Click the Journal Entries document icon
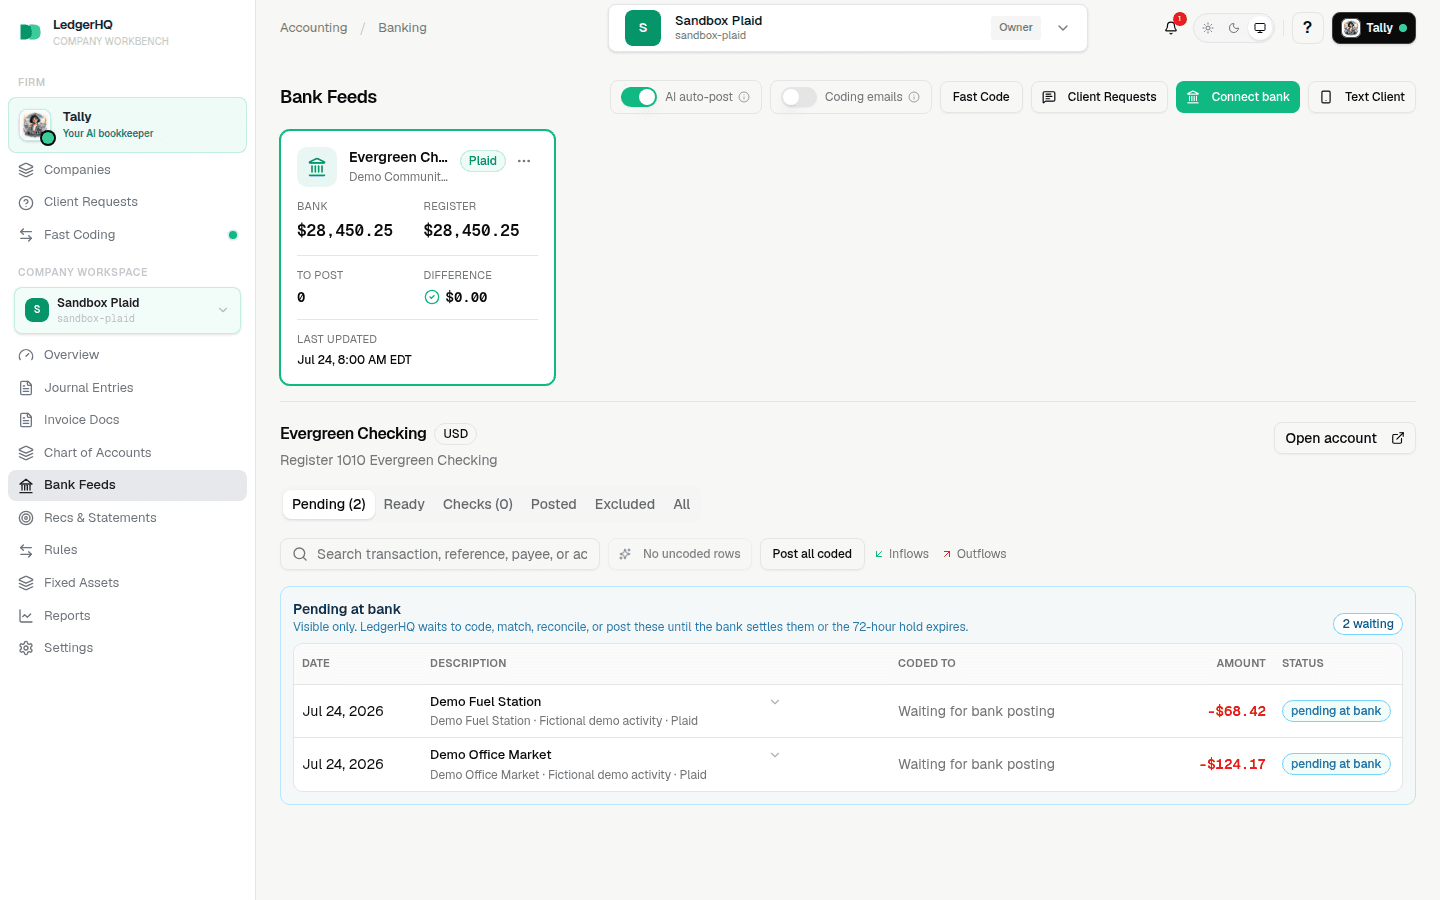Image resolution: width=1440 pixels, height=900 pixels. (x=26, y=388)
